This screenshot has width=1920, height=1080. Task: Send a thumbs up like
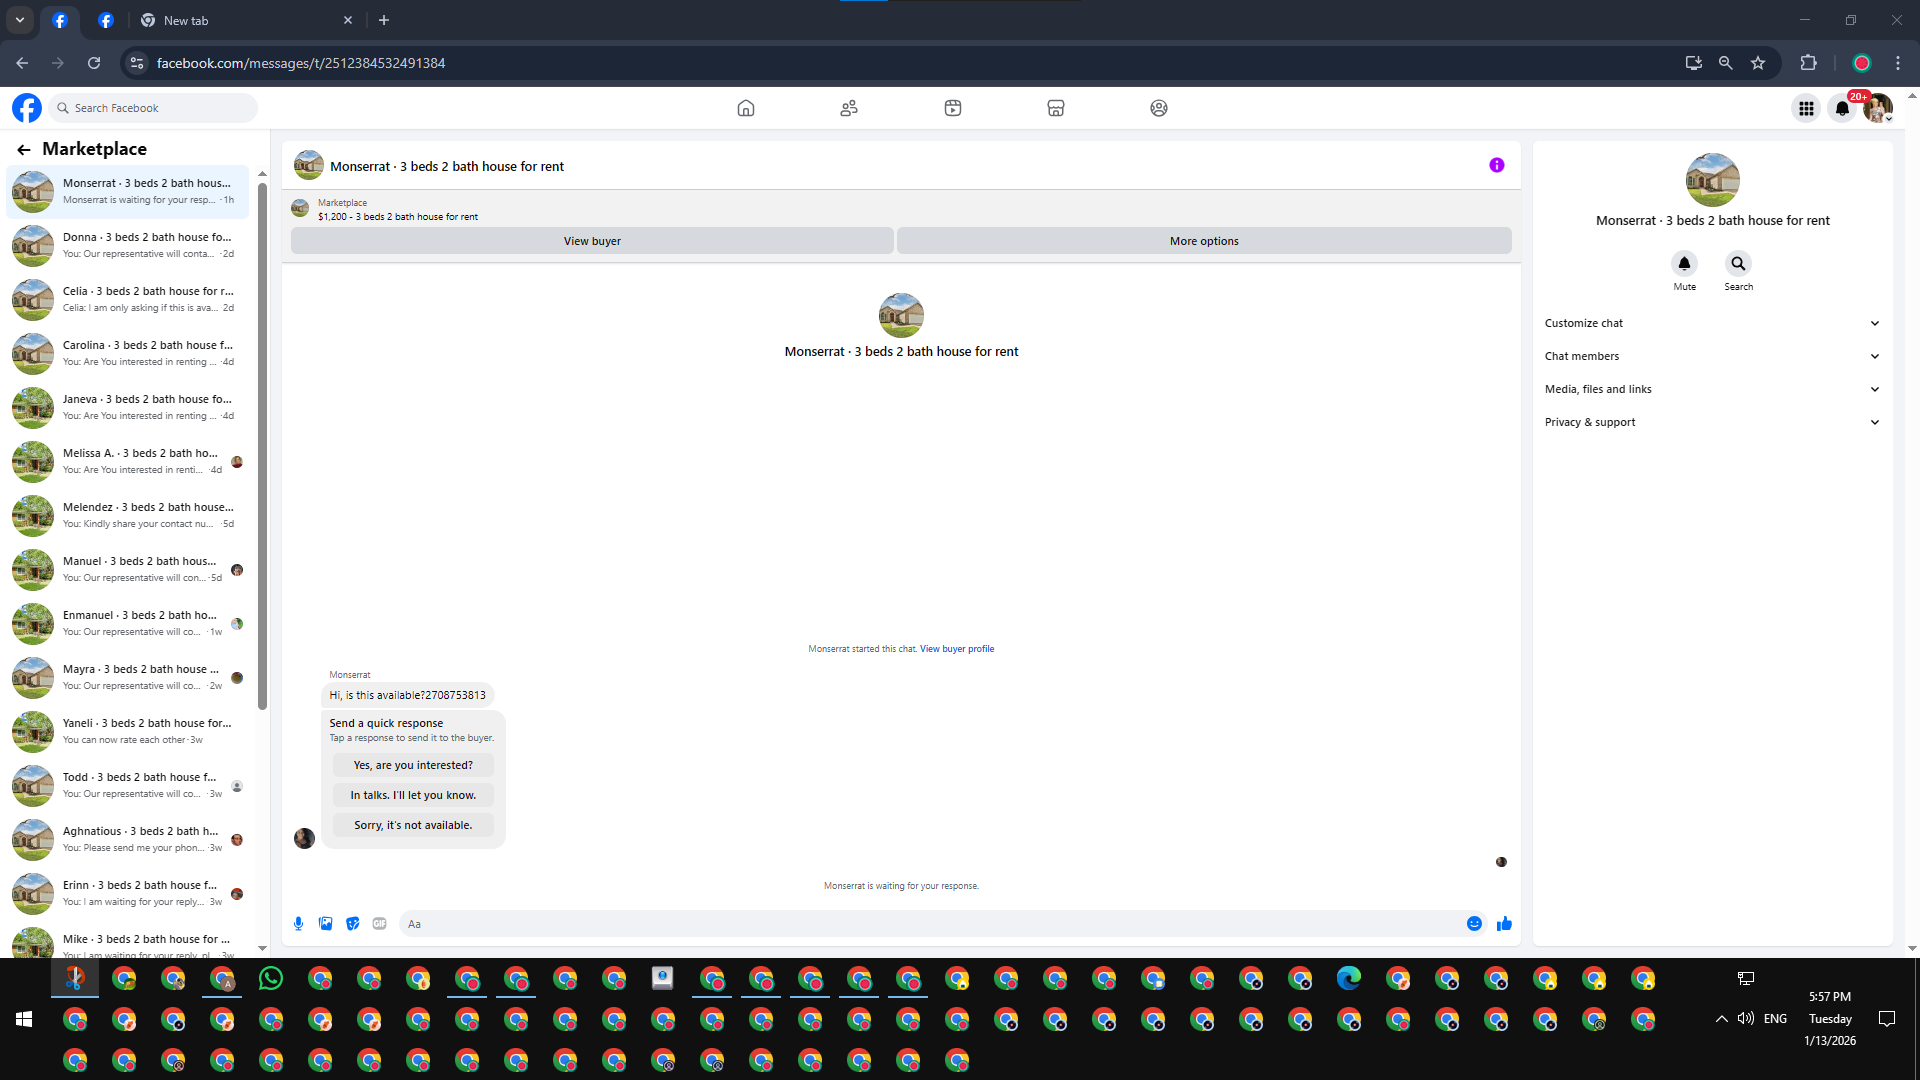(x=1504, y=924)
